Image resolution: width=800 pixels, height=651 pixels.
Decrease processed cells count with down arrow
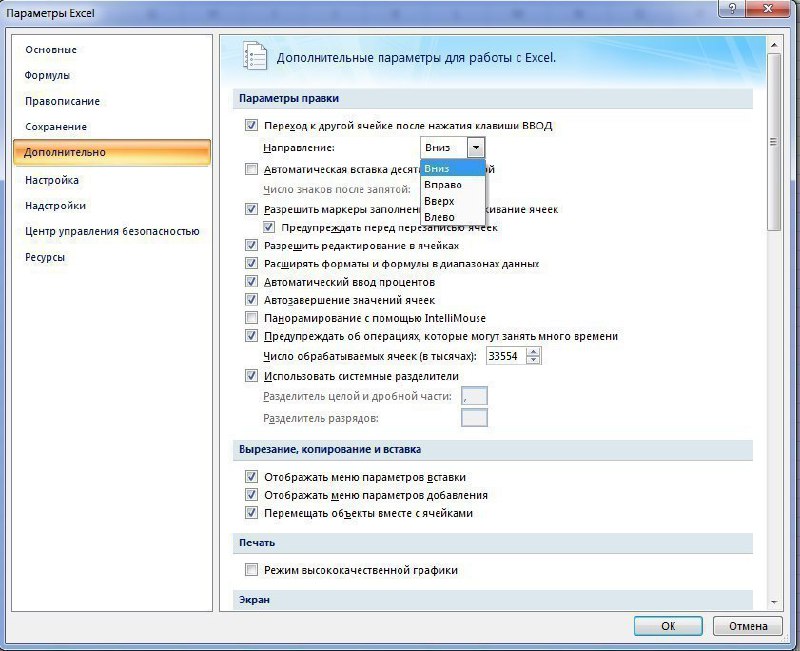click(533, 360)
